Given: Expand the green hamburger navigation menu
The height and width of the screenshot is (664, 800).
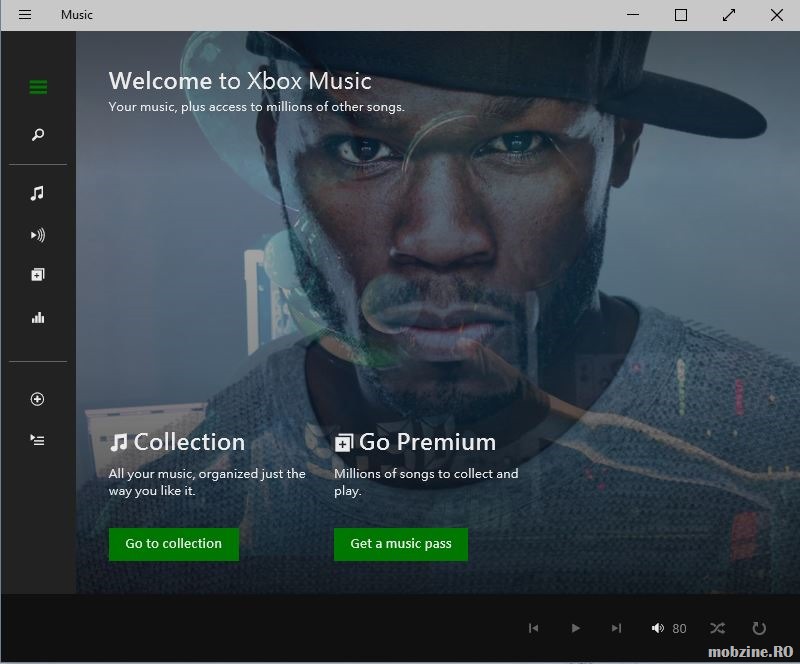Looking at the screenshot, I should pyautogui.click(x=38, y=87).
